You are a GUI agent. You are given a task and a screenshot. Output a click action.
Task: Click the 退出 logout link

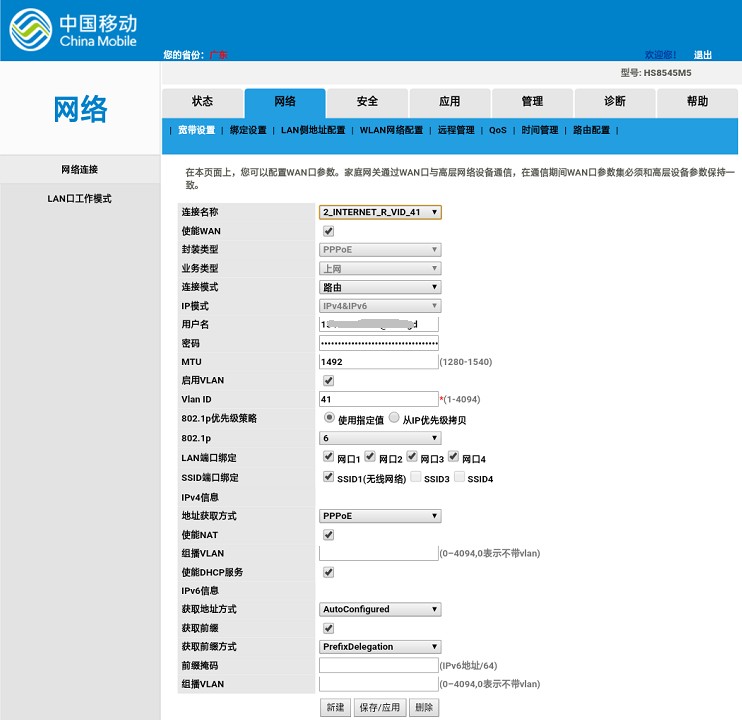click(703, 55)
